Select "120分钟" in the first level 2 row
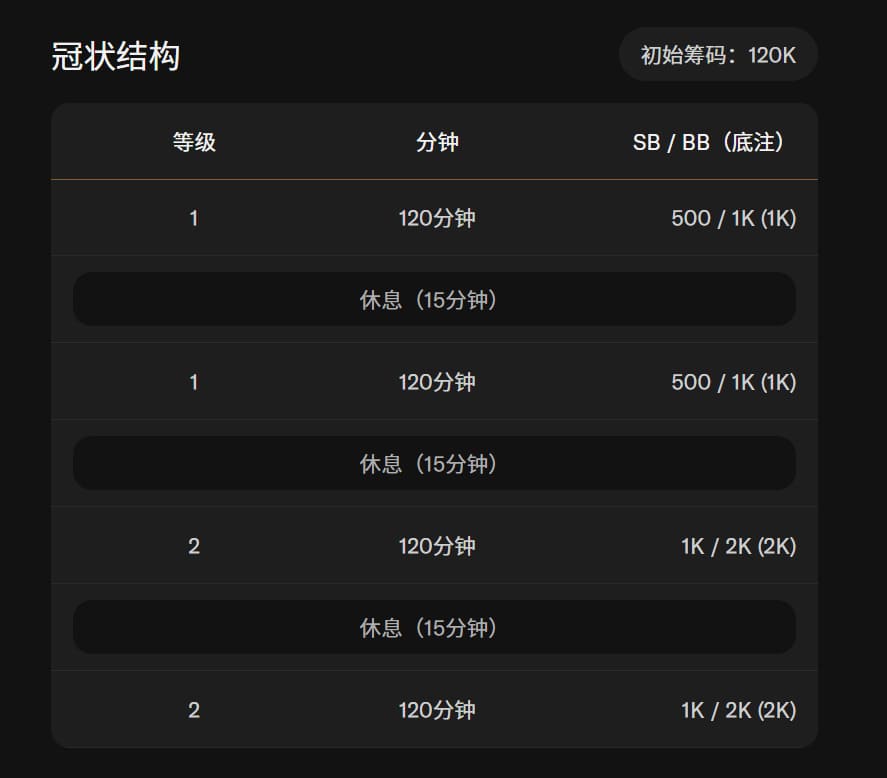 pyautogui.click(x=437, y=546)
